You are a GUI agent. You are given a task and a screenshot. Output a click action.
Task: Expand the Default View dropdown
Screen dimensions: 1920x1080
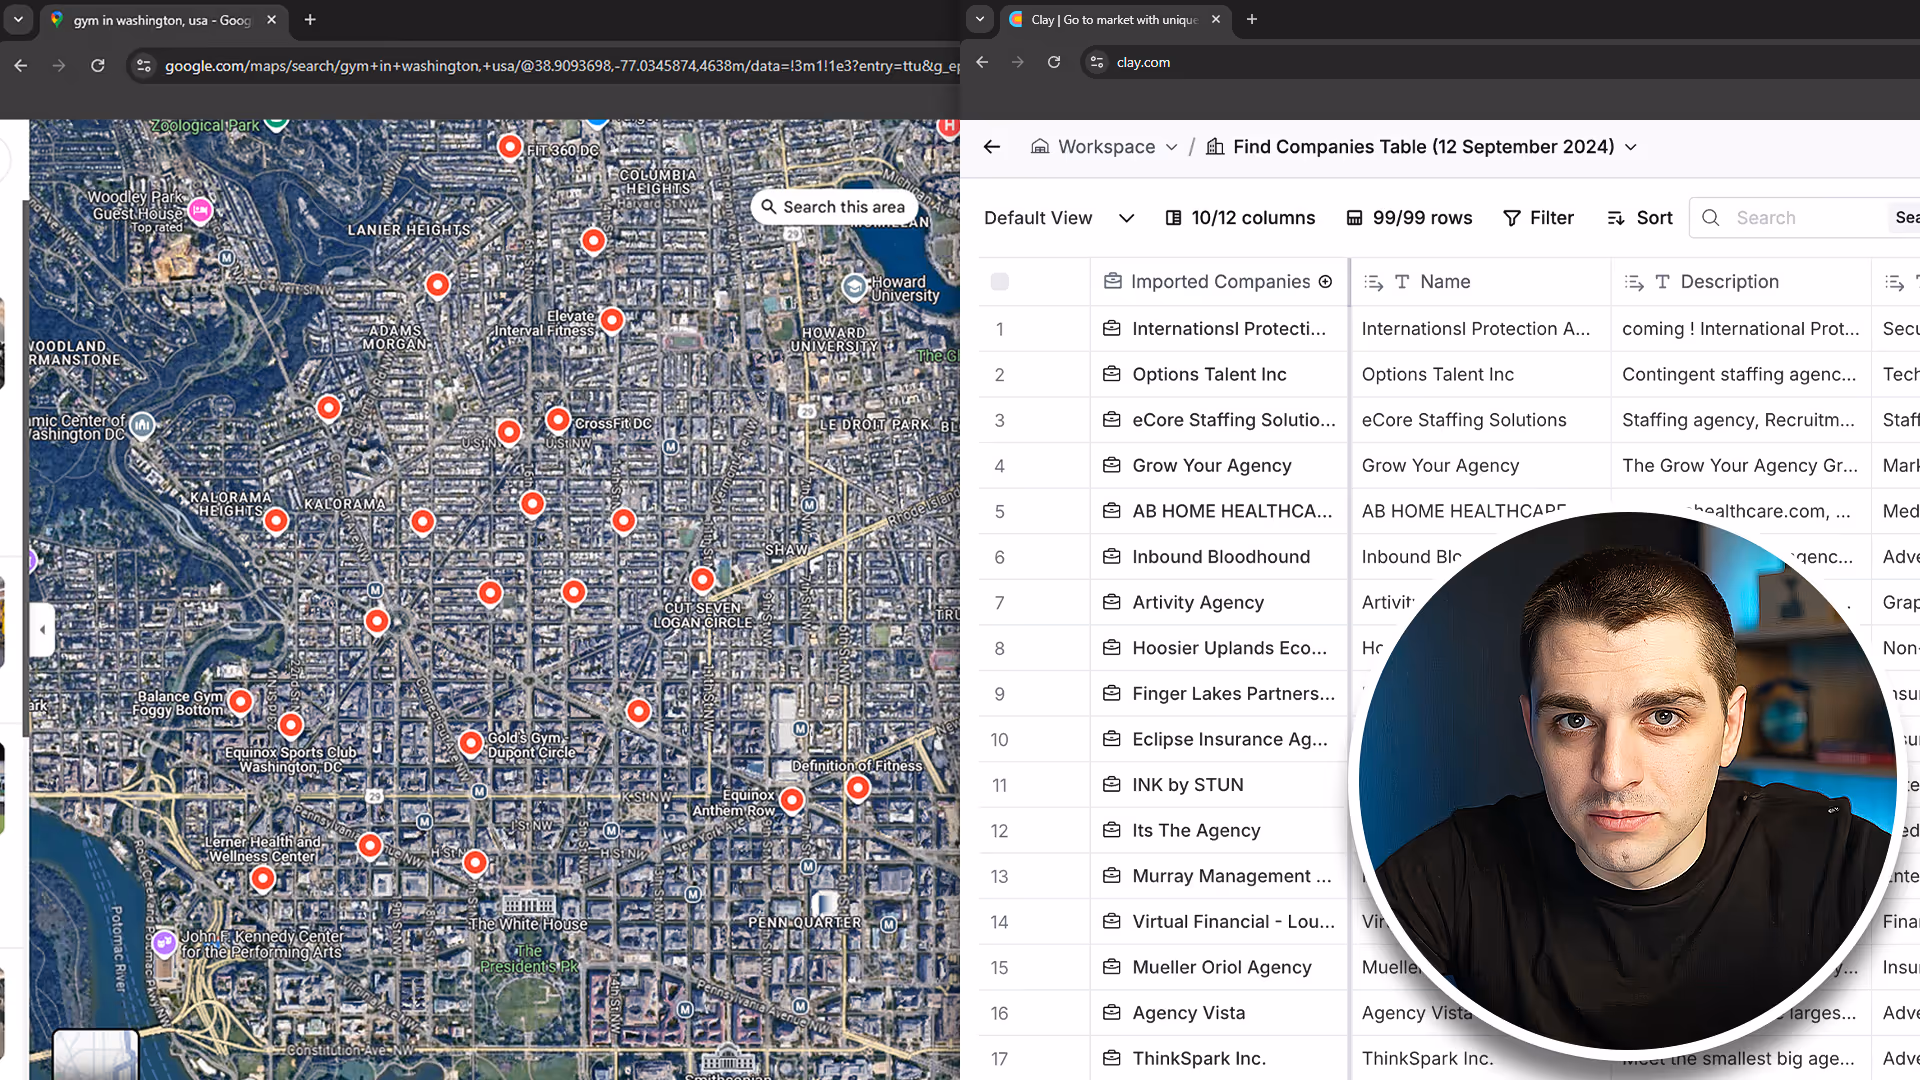pos(1126,218)
